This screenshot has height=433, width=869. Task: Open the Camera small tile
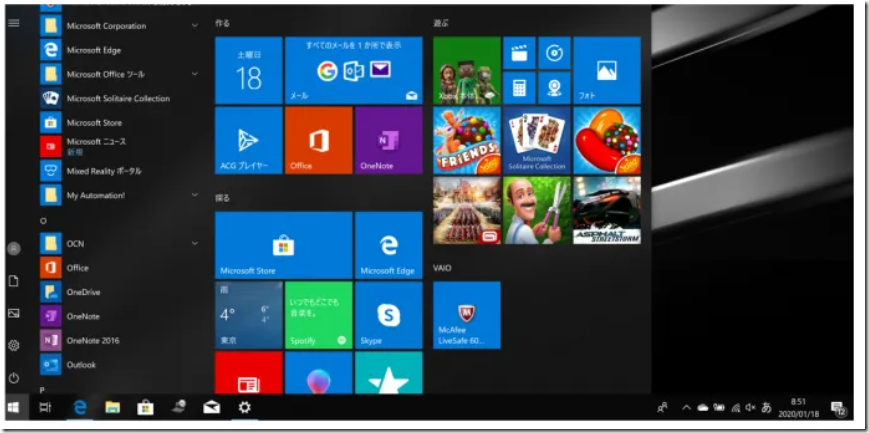[554, 88]
